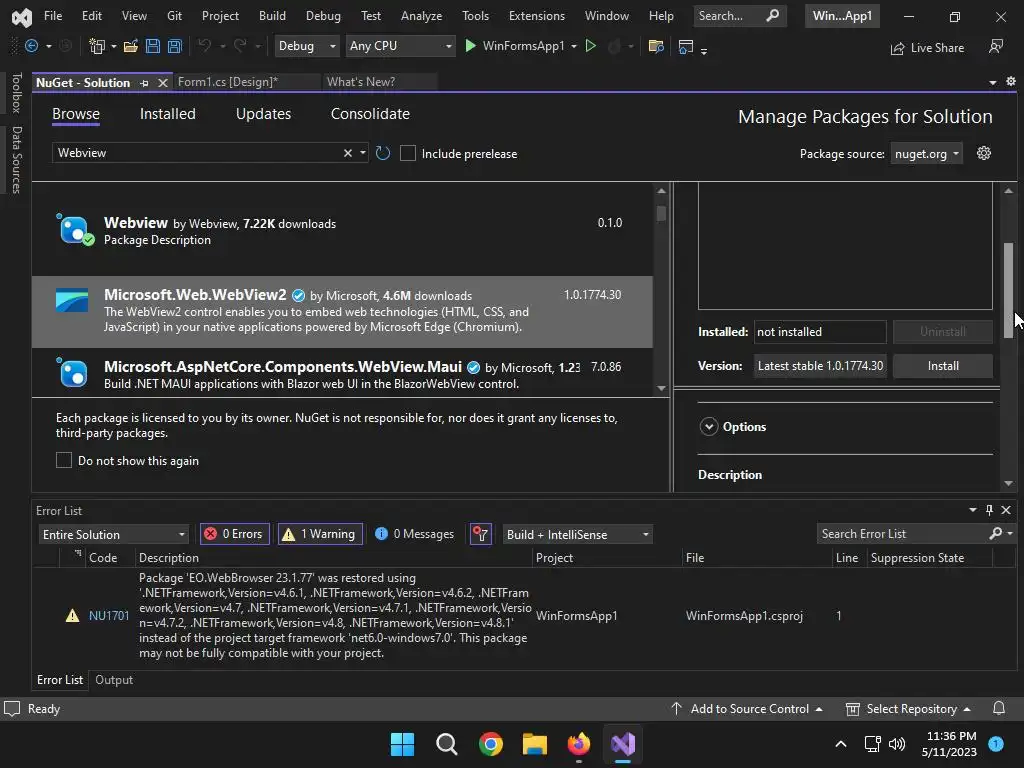1024x768 pixels.
Task: Open taskbar search magnifier
Action: click(447, 744)
